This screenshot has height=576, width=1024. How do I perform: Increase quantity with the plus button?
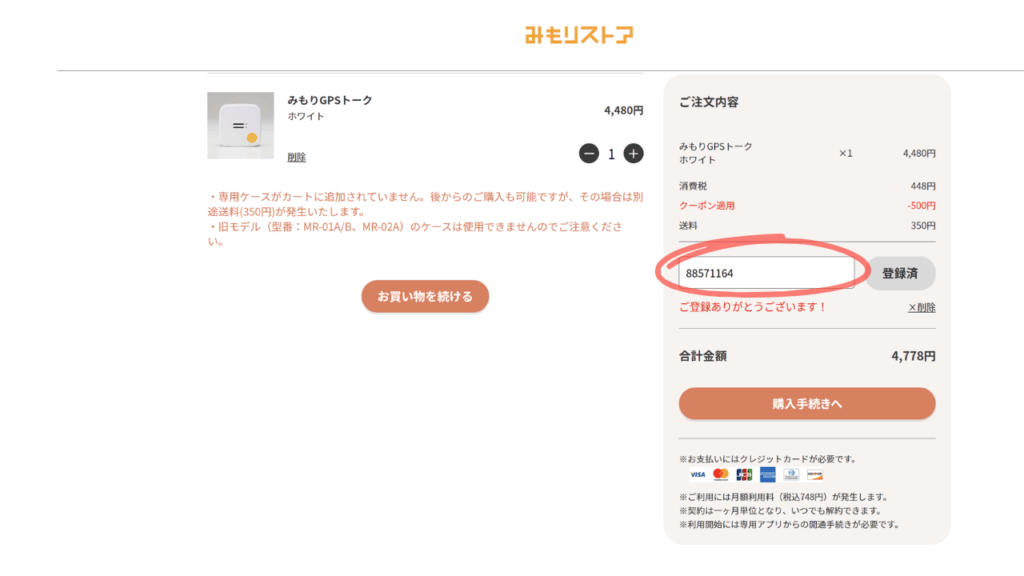coord(633,154)
